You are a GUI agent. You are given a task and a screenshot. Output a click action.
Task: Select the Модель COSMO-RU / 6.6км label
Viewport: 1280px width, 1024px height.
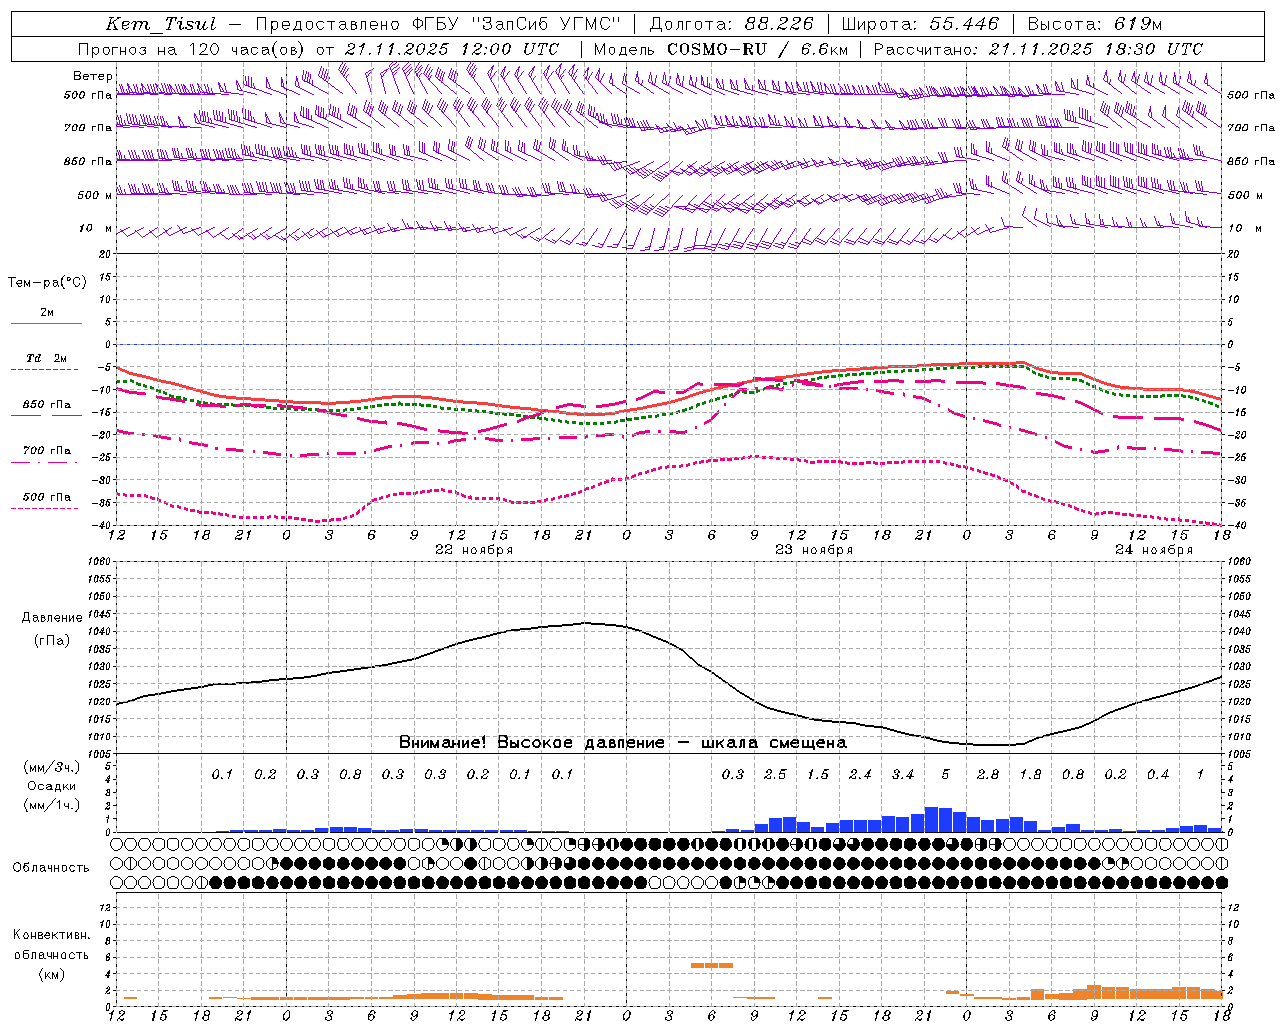tap(721, 49)
